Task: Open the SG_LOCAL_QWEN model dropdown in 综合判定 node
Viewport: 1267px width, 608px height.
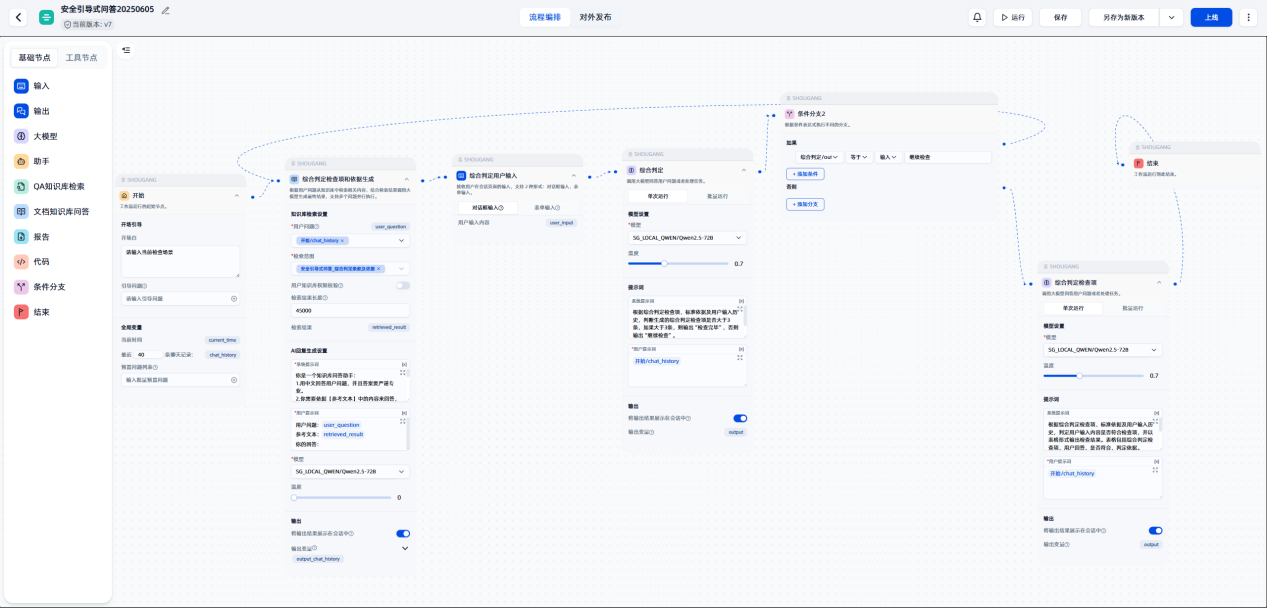Action: coord(687,238)
